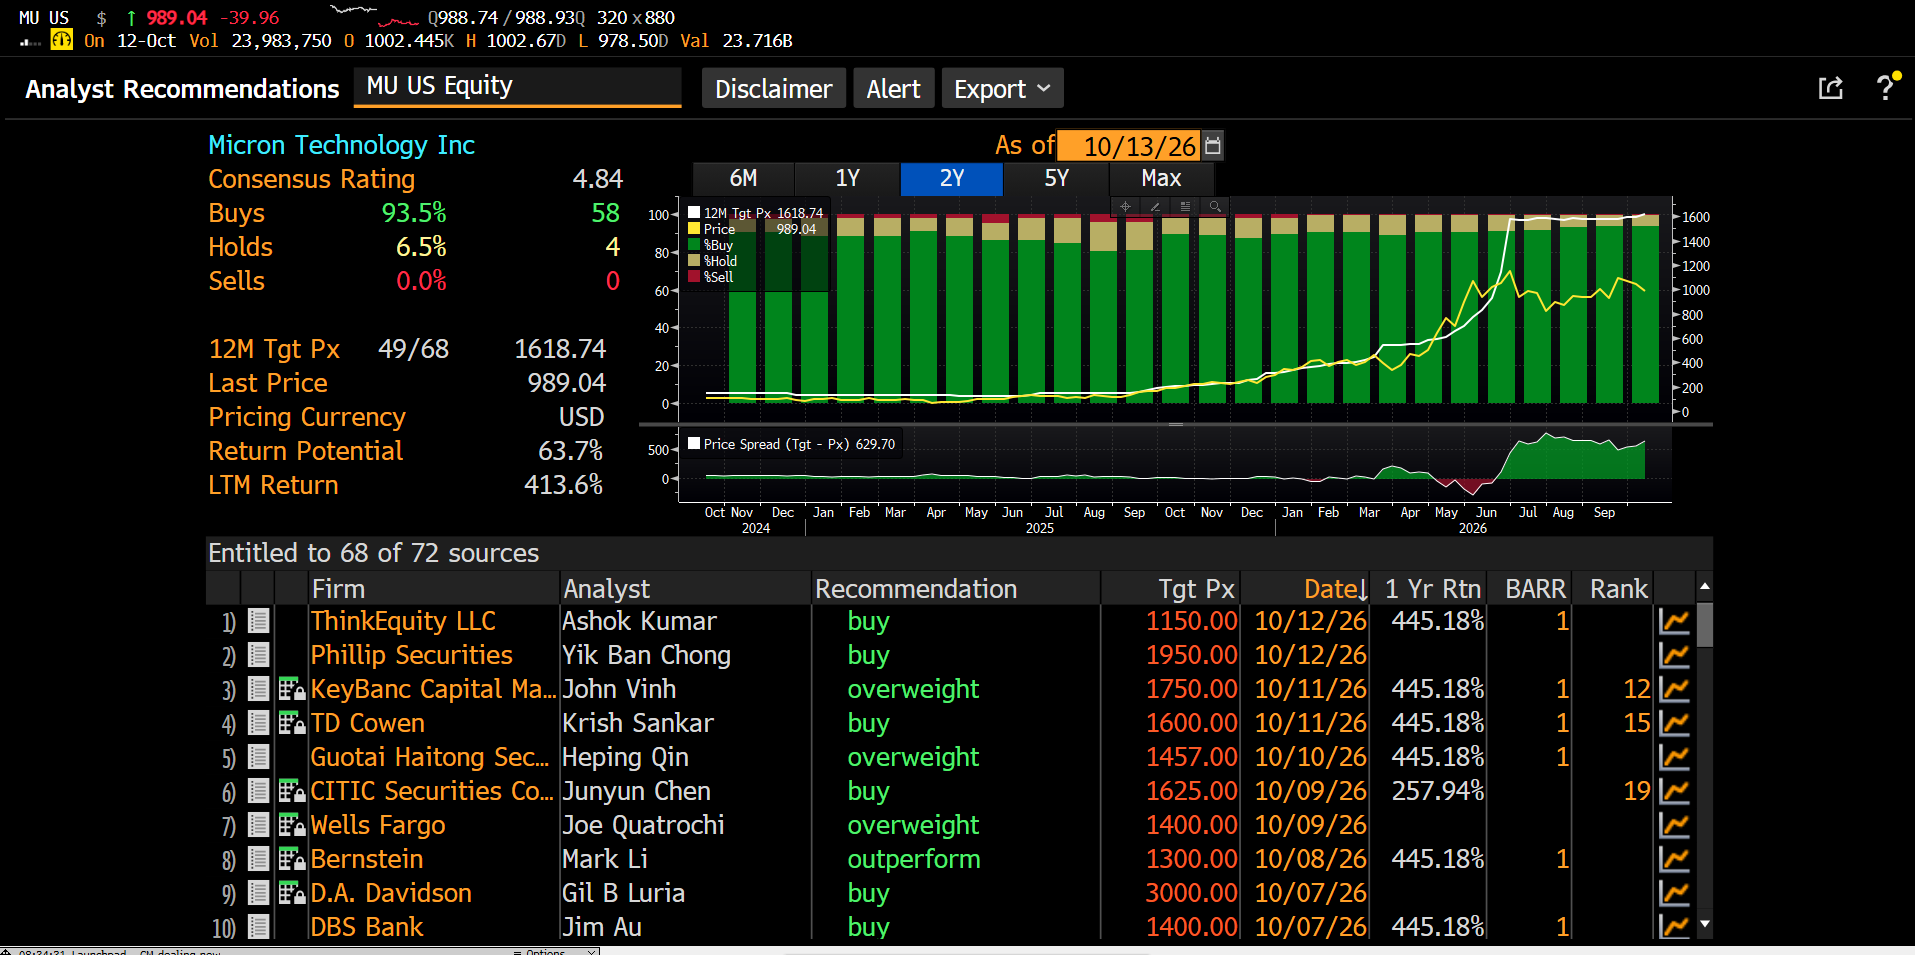
Task: View Bernstein rating history chart icon
Action: coord(1674,859)
